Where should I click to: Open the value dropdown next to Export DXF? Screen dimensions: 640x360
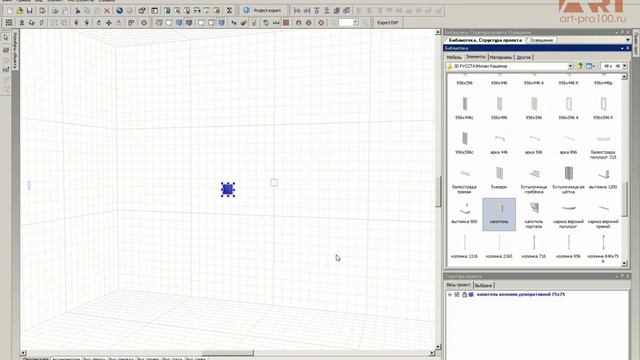356,22
